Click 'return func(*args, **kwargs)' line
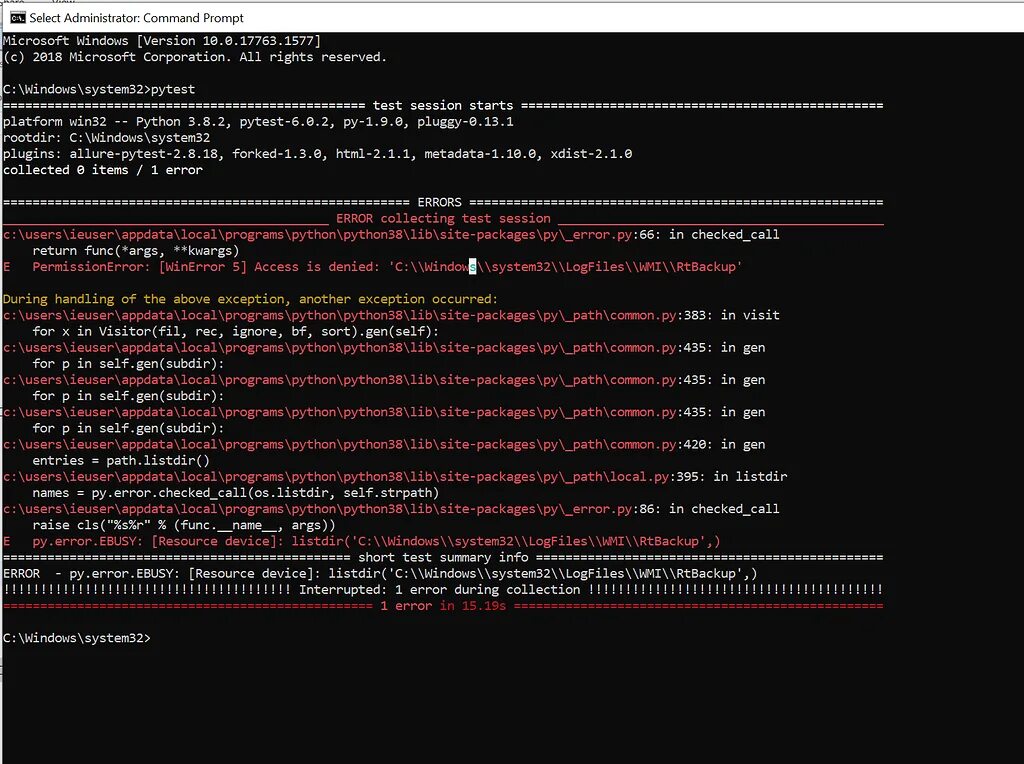 click(136, 251)
